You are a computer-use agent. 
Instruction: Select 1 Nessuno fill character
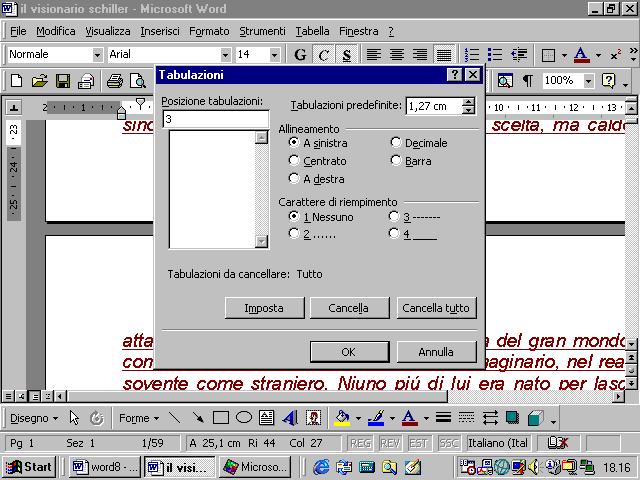click(321, 217)
